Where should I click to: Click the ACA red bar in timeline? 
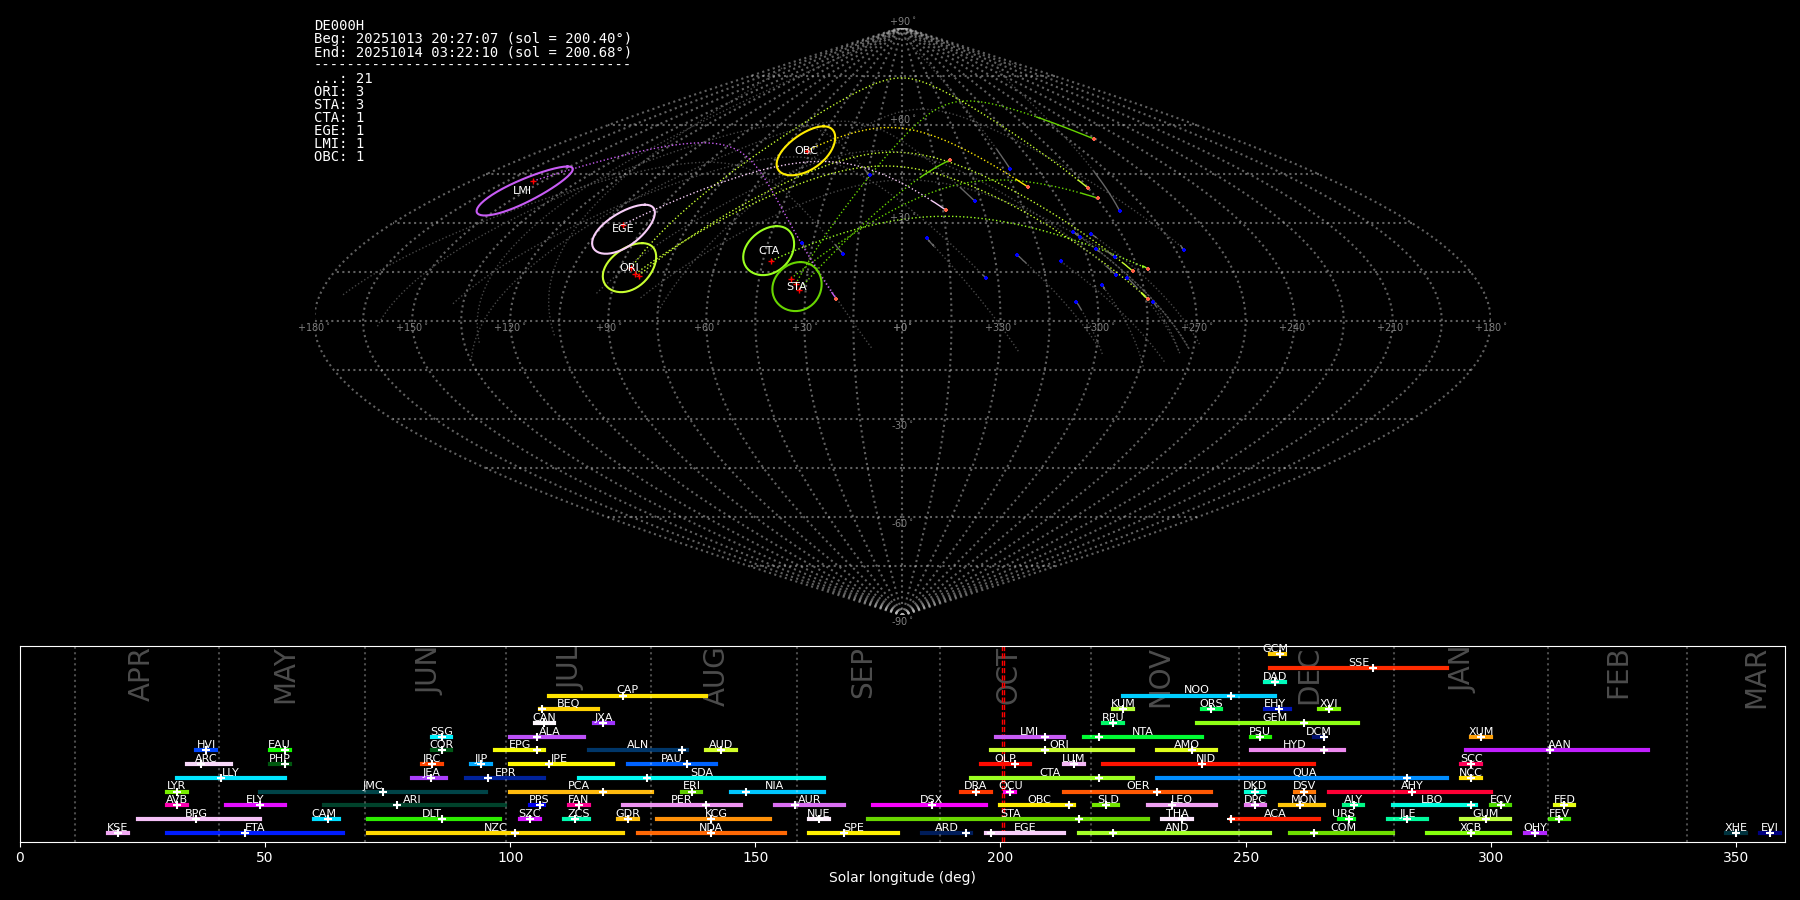tap(1276, 819)
